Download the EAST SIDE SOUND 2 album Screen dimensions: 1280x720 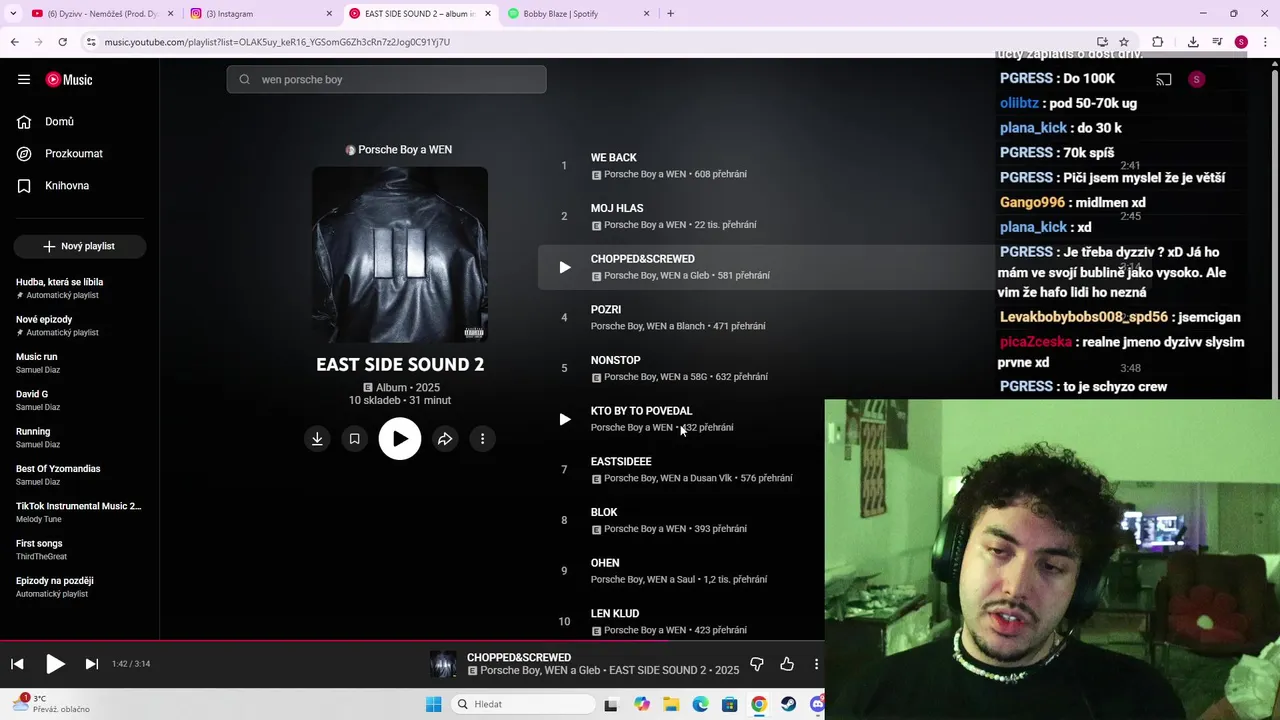click(x=317, y=439)
